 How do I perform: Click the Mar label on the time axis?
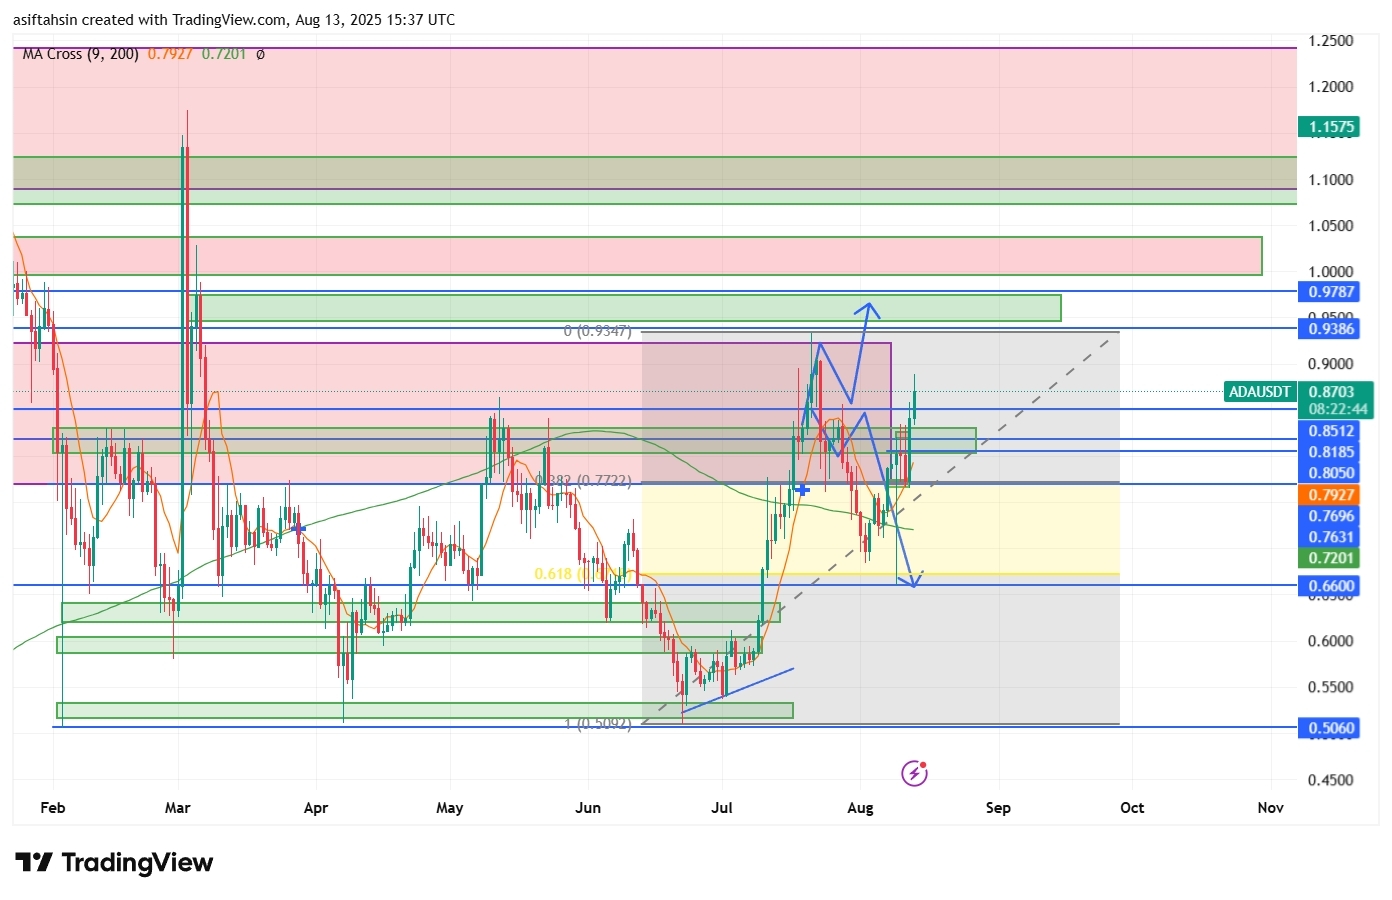(x=177, y=808)
